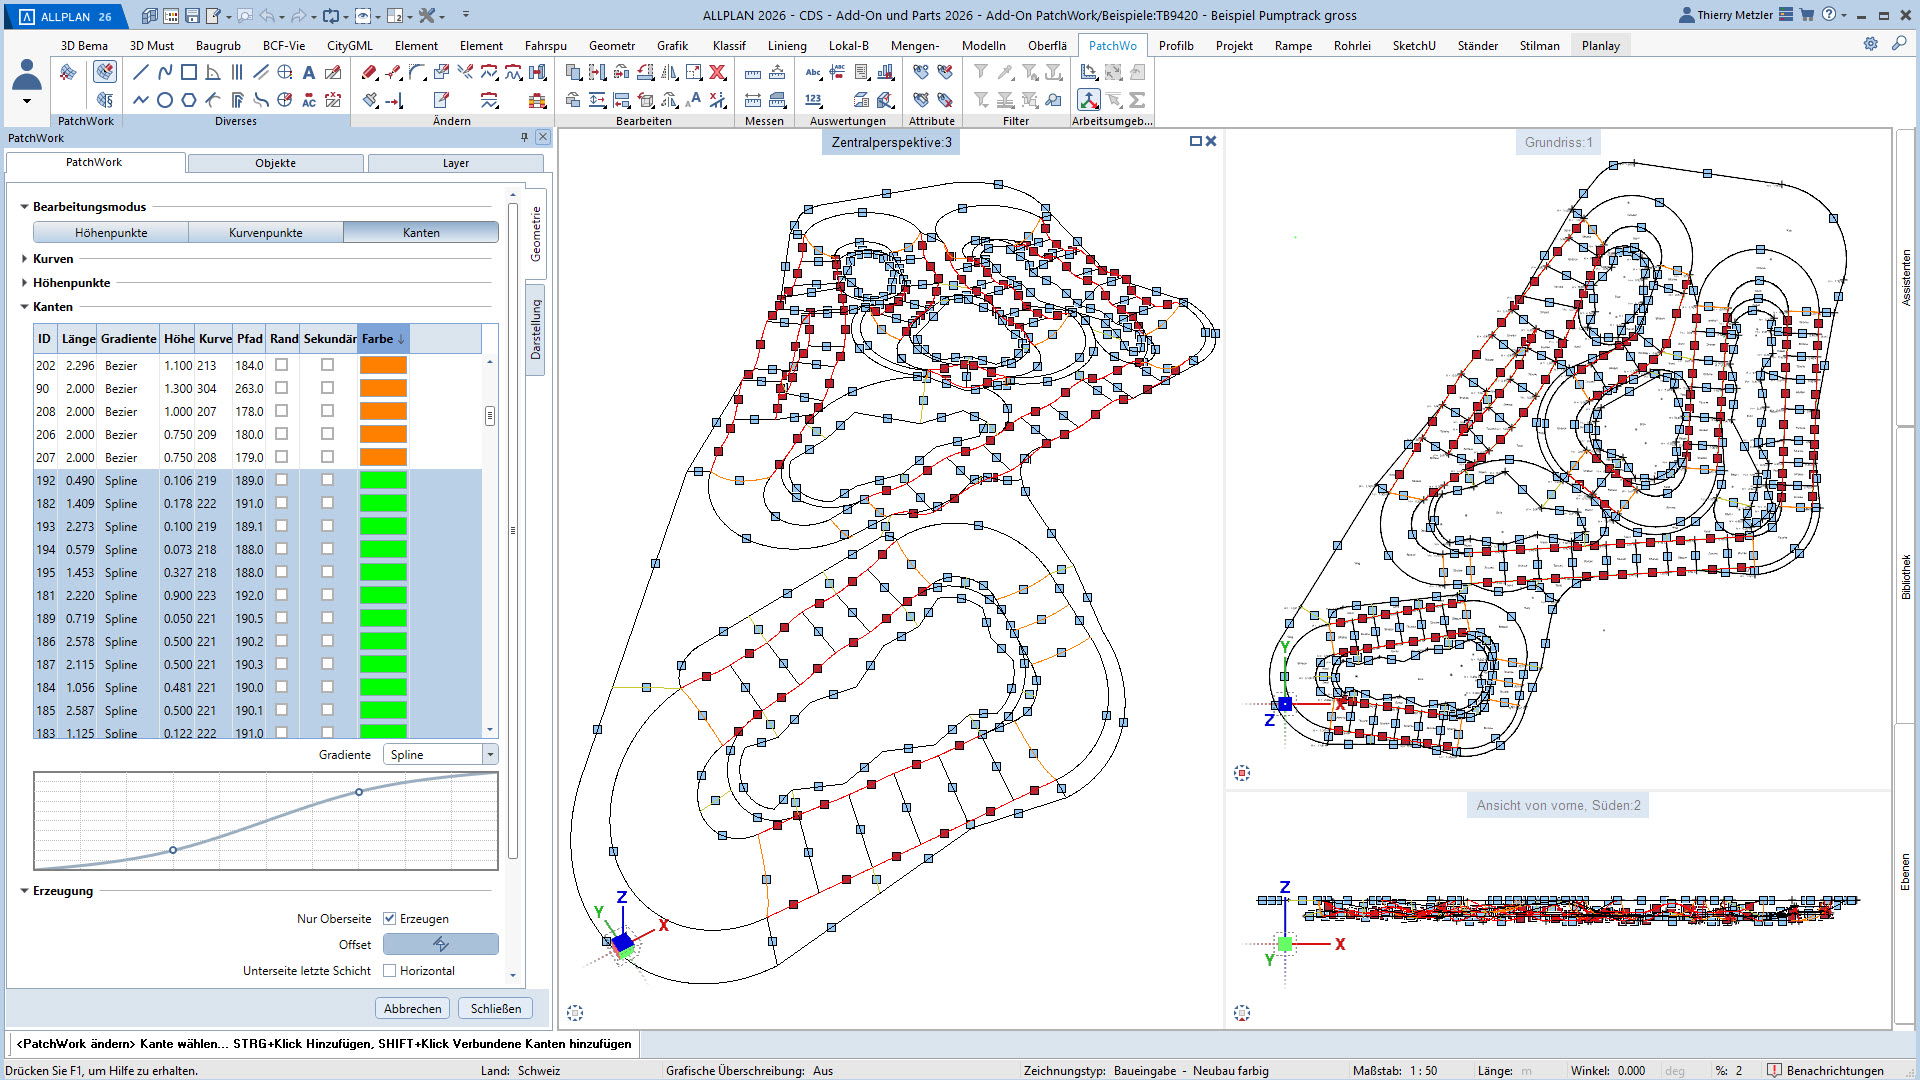
Task: Toggle Rand checkbox for edge 202
Action: [282, 365]
